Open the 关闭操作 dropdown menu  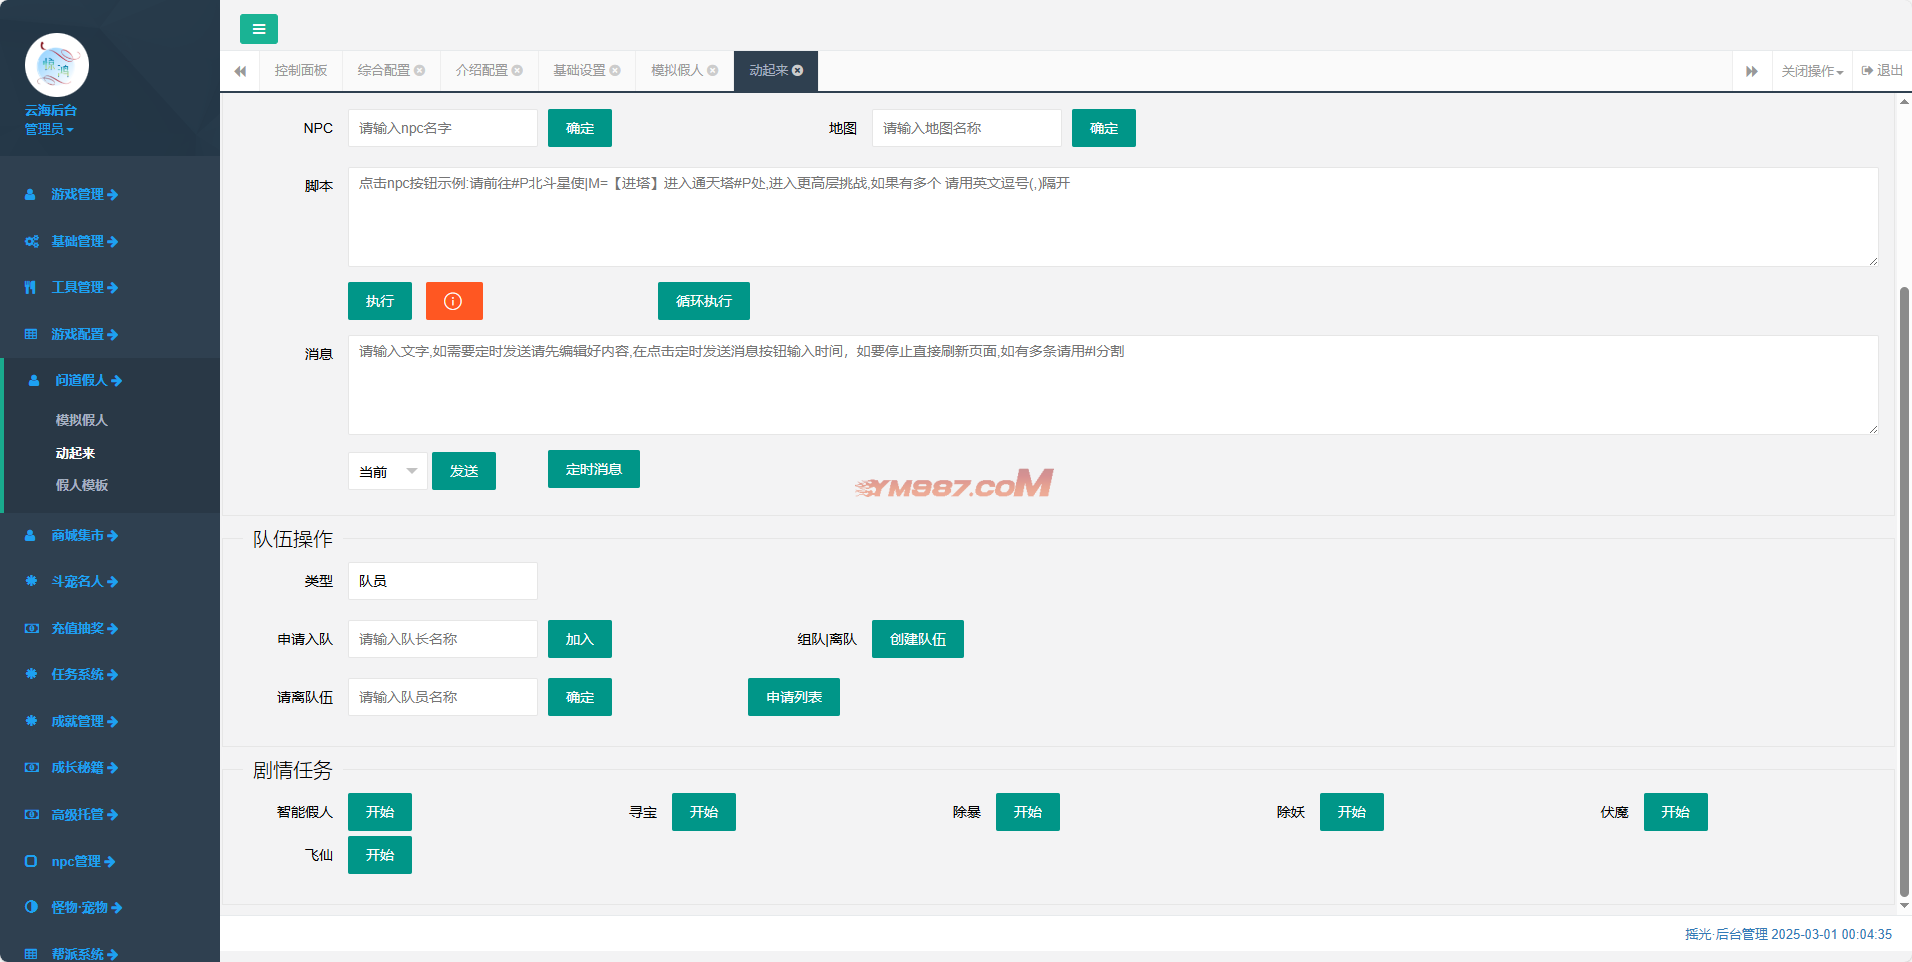pos(1811,71)
